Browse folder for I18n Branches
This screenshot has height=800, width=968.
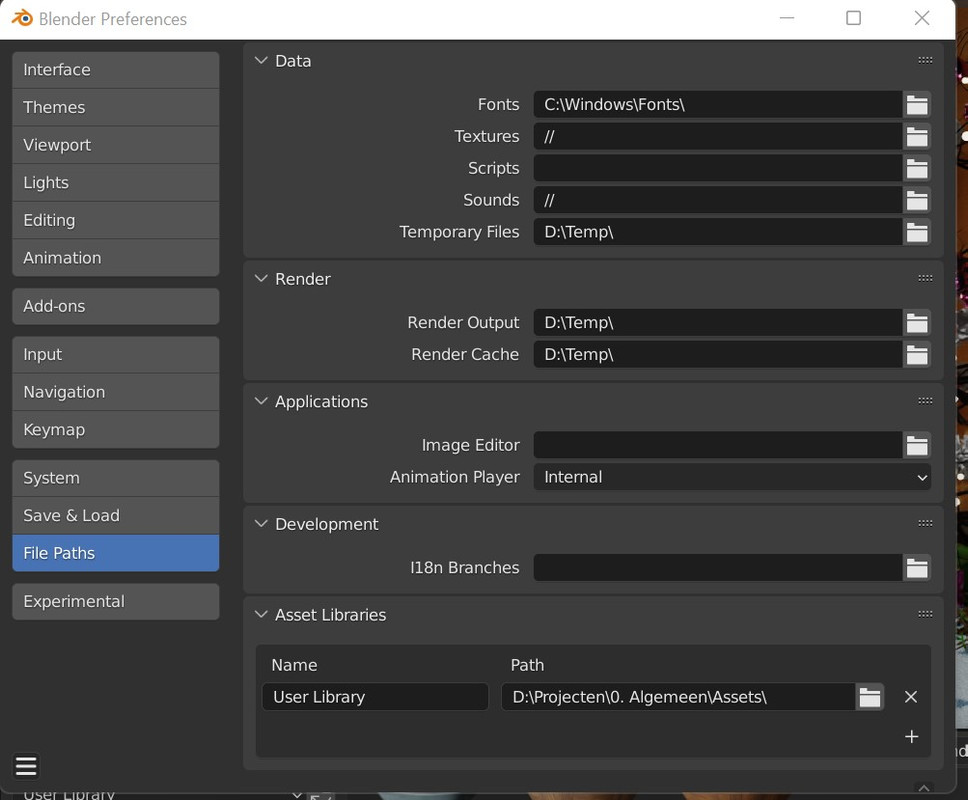click(x=917, y=568)
